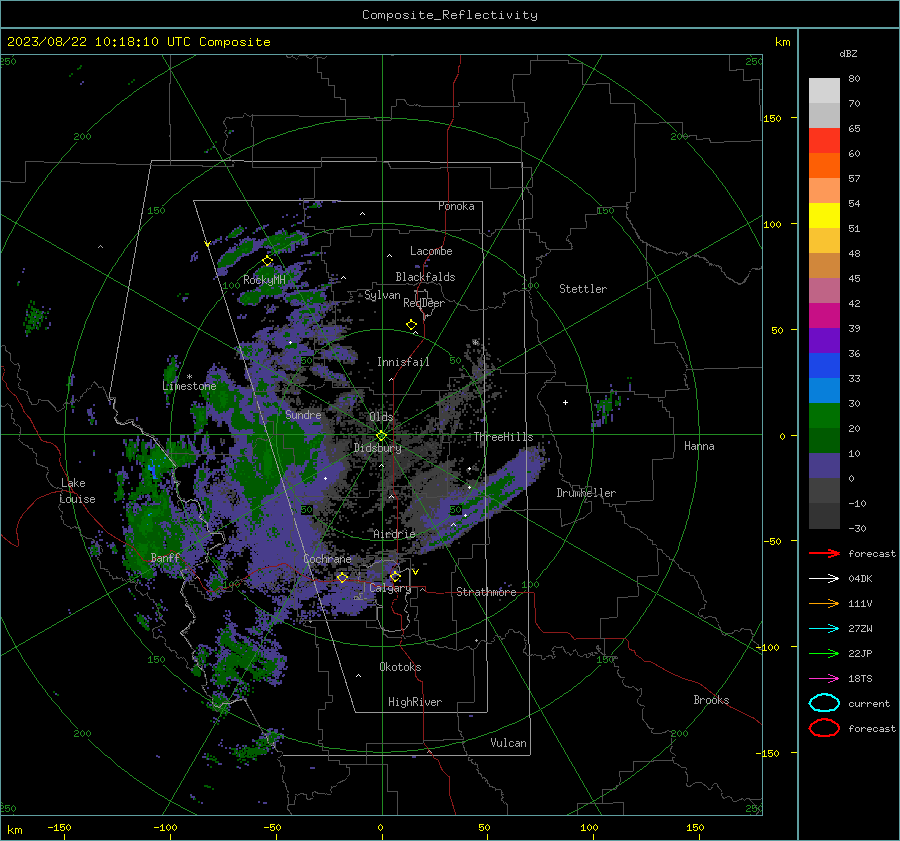The width and height of the screenshot is (900, 841).
Task: Click the cyan 27ZW arrow symbol
Action: click(x=824, y=628)
